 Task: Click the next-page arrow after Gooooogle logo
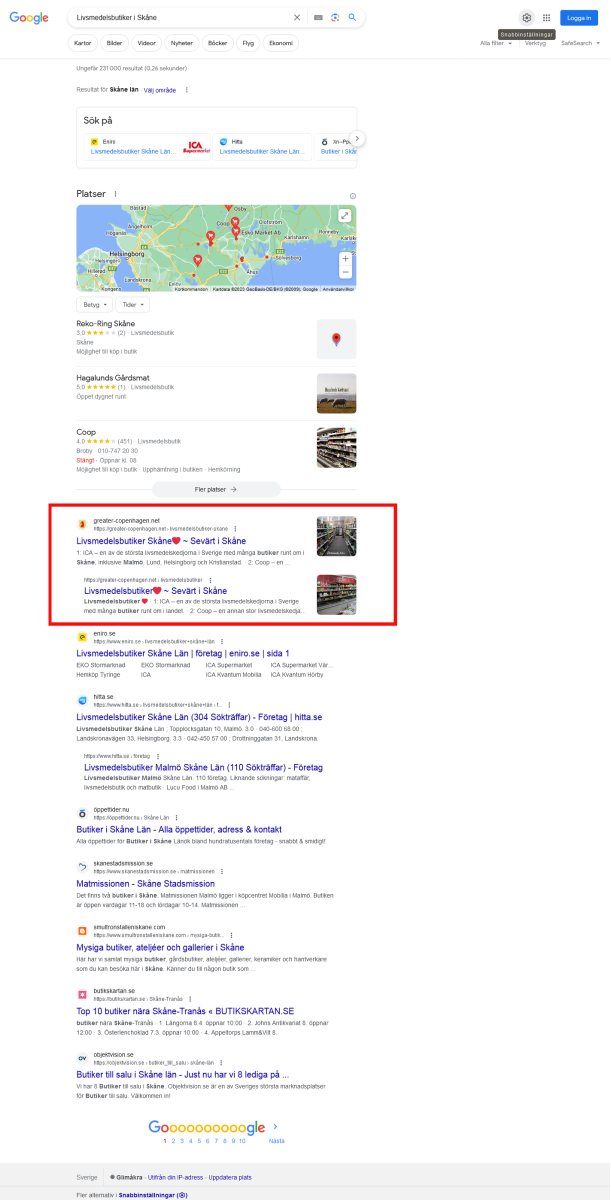point(275,1126)
